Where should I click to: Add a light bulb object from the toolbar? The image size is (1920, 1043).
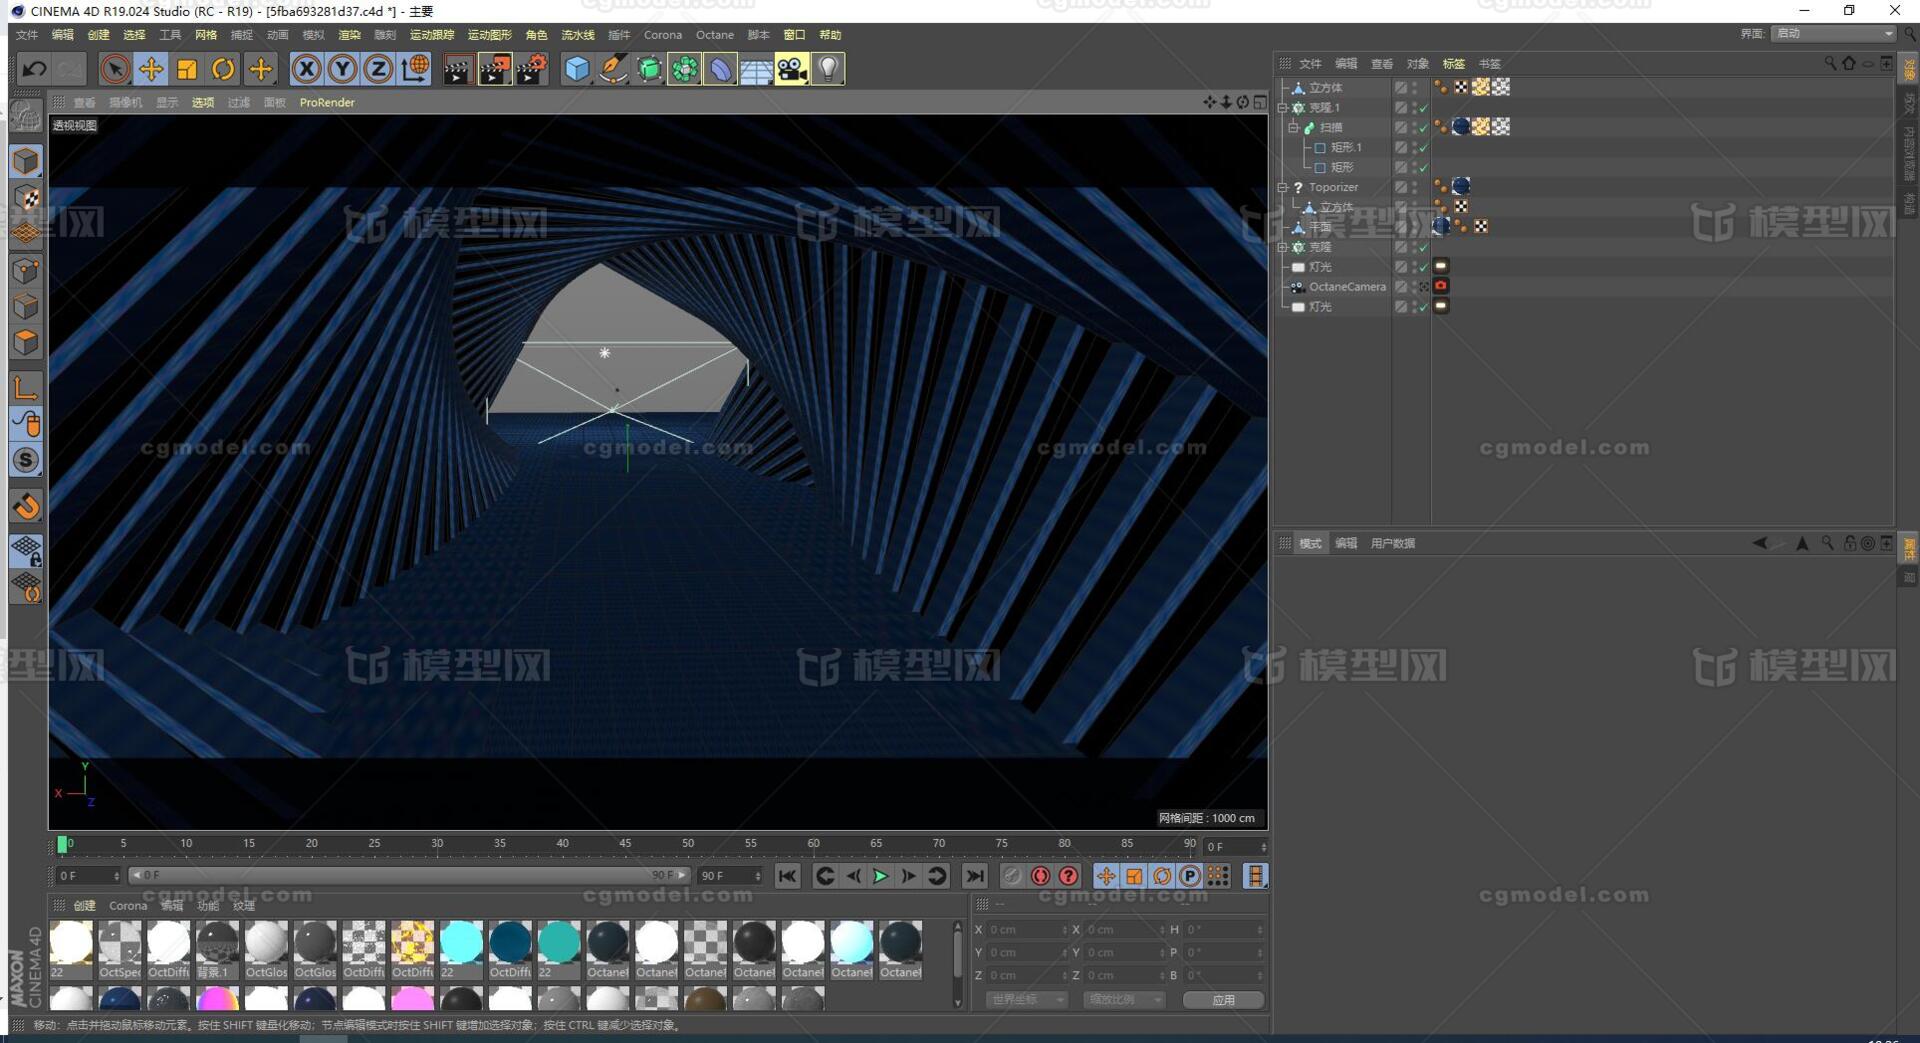coord(828,69)
